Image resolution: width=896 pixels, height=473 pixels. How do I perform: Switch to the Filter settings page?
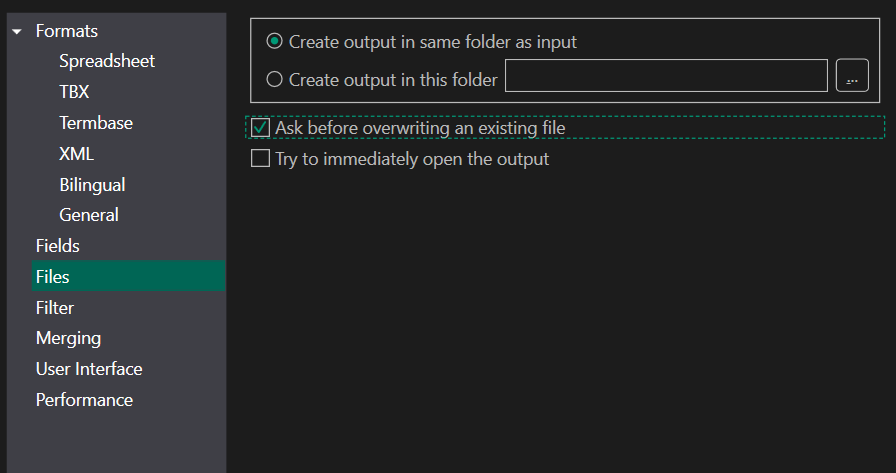[55, 308]
